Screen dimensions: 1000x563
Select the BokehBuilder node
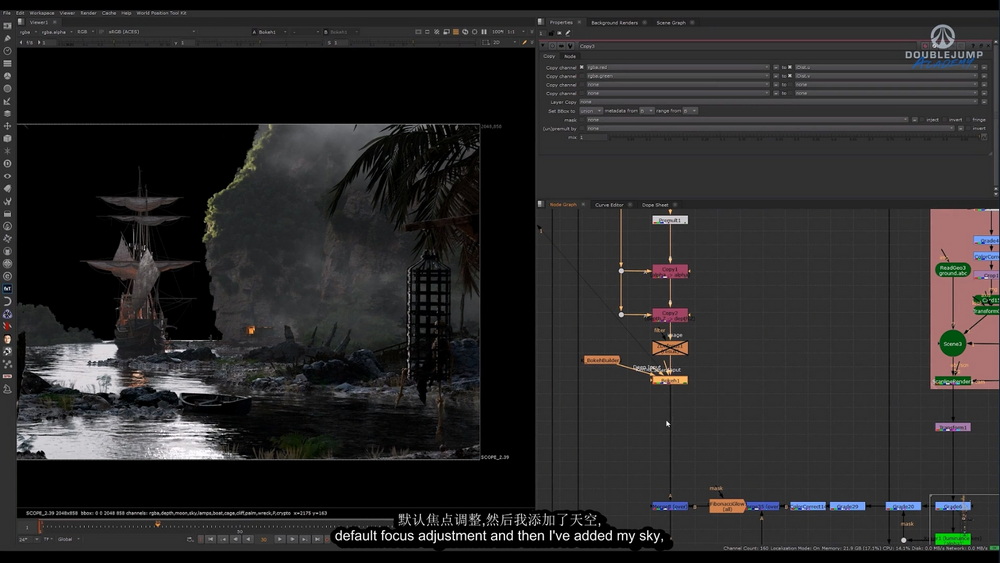pyautogui.click(x=602, y=360)
